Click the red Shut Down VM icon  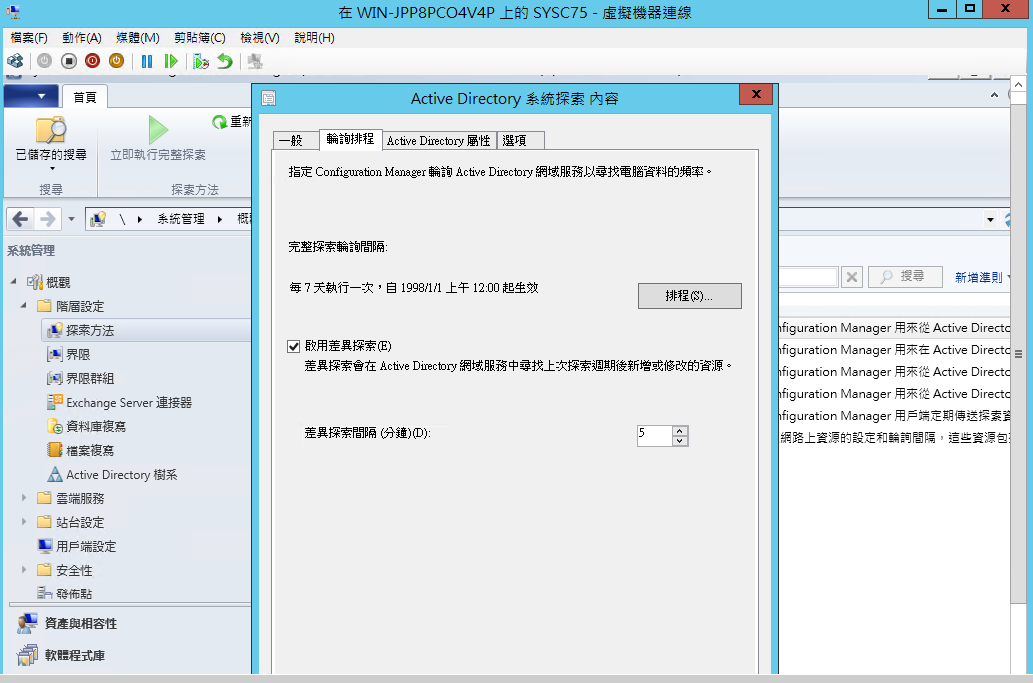tap(92, 61)
